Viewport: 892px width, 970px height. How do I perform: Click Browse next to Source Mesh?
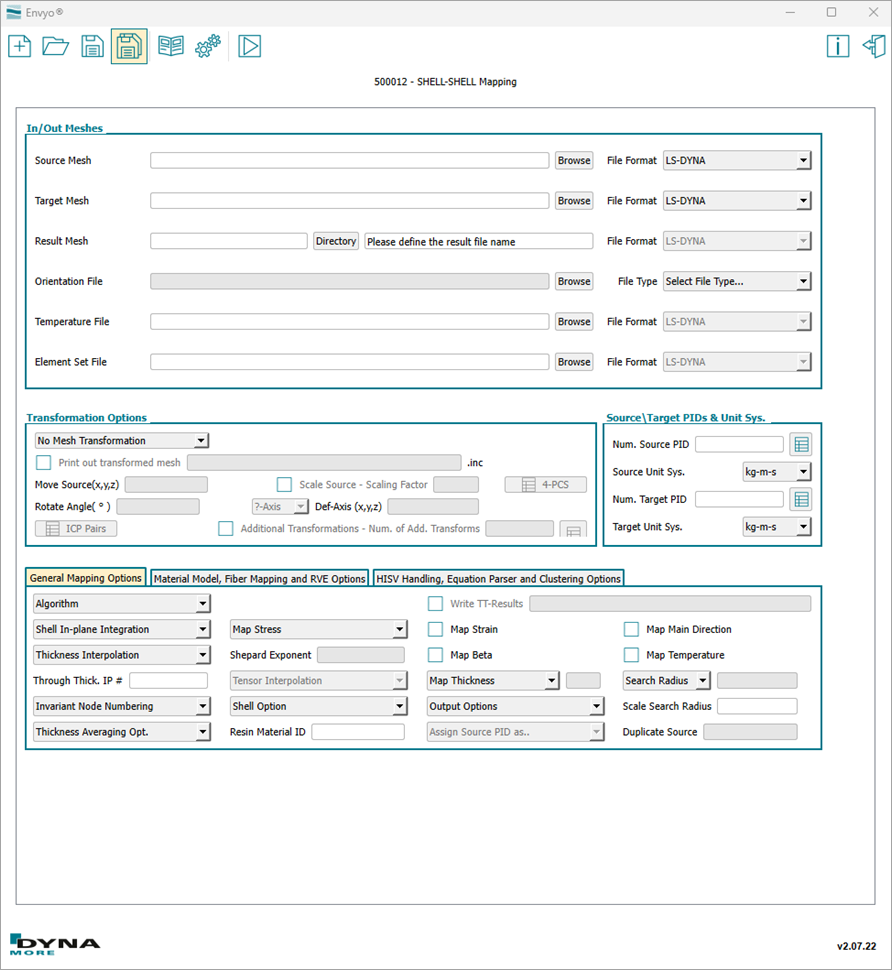[574, 161]
